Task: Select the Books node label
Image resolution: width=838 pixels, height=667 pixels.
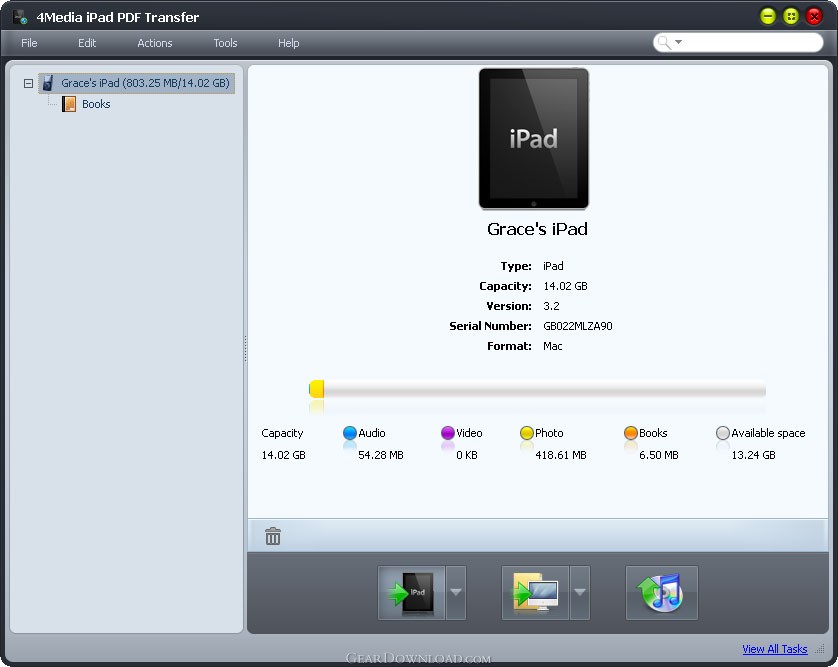Action: (96, 104)
